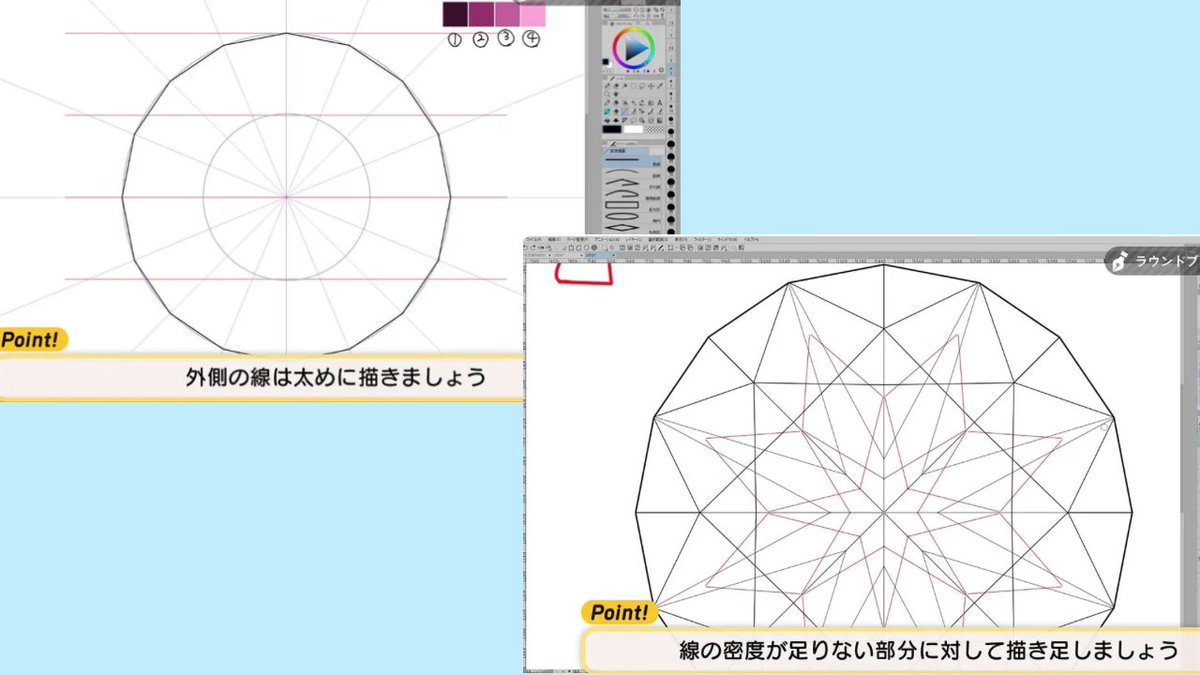Select the black main color strip
The width and height of the screenshot is (1200, 675).
(612, 130)
